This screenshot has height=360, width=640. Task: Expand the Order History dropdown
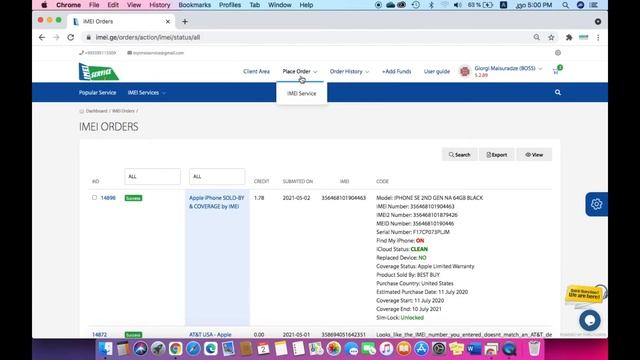coord(349,71)
